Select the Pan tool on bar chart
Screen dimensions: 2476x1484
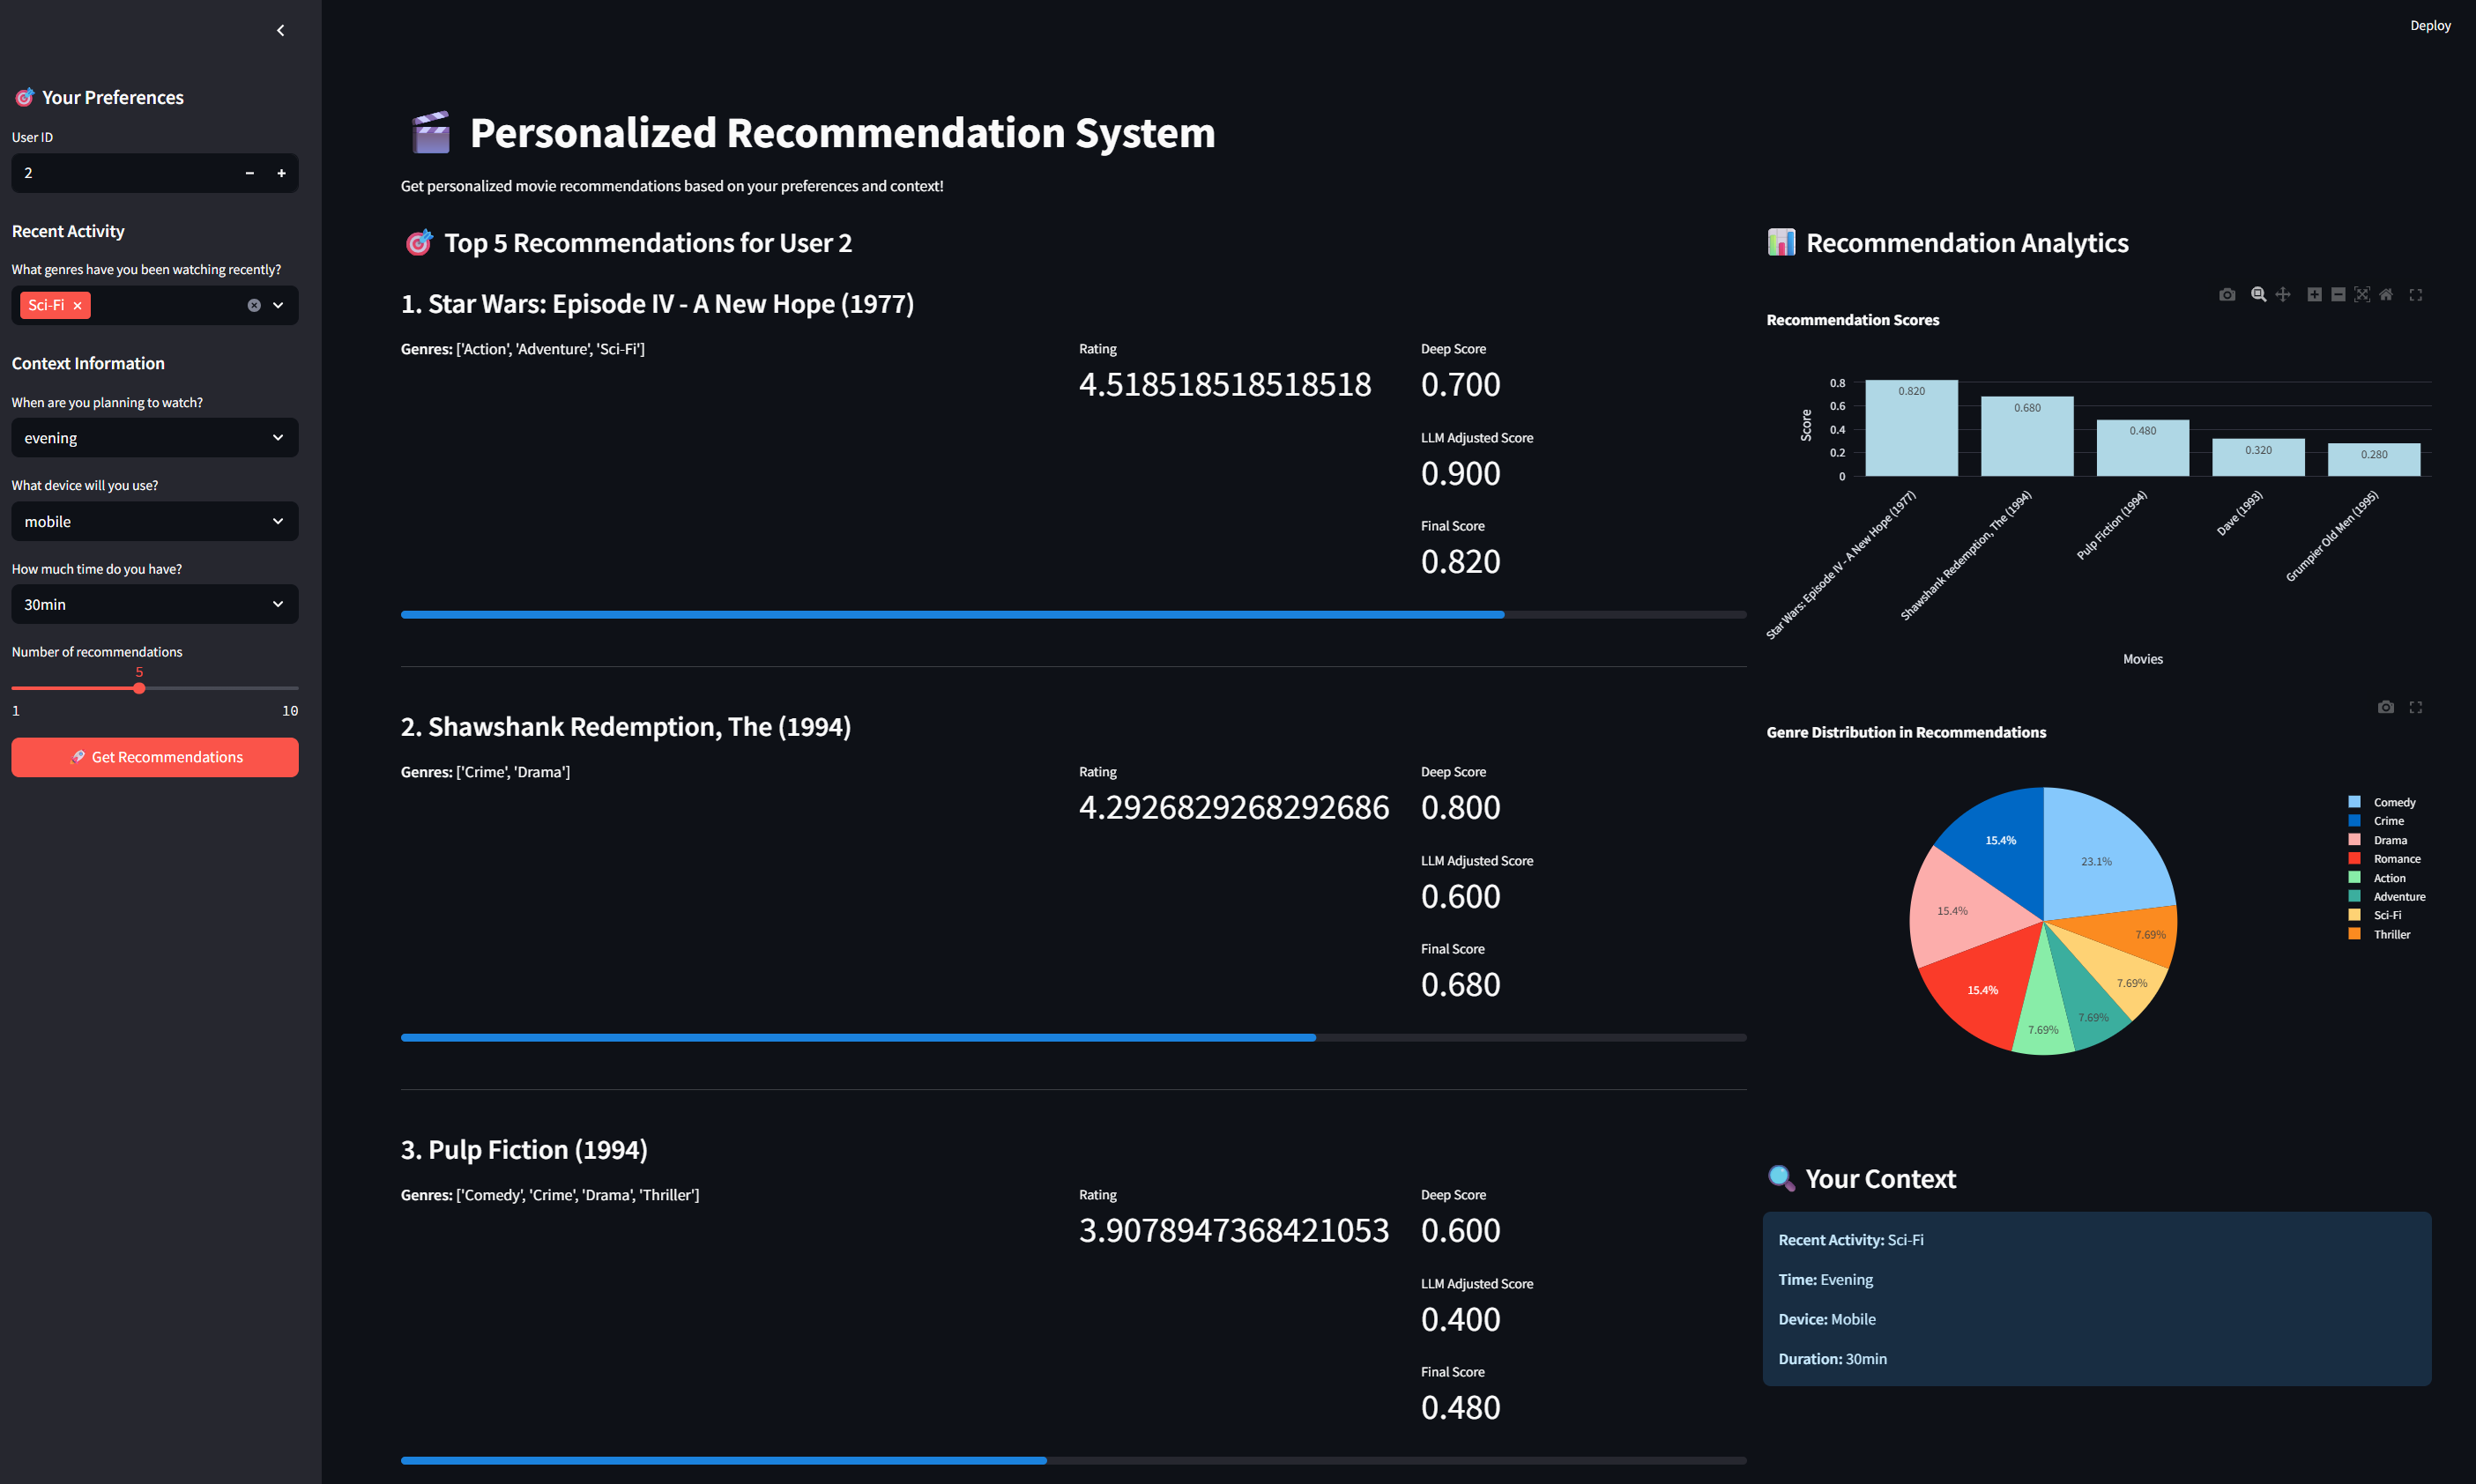(2283, 294)
